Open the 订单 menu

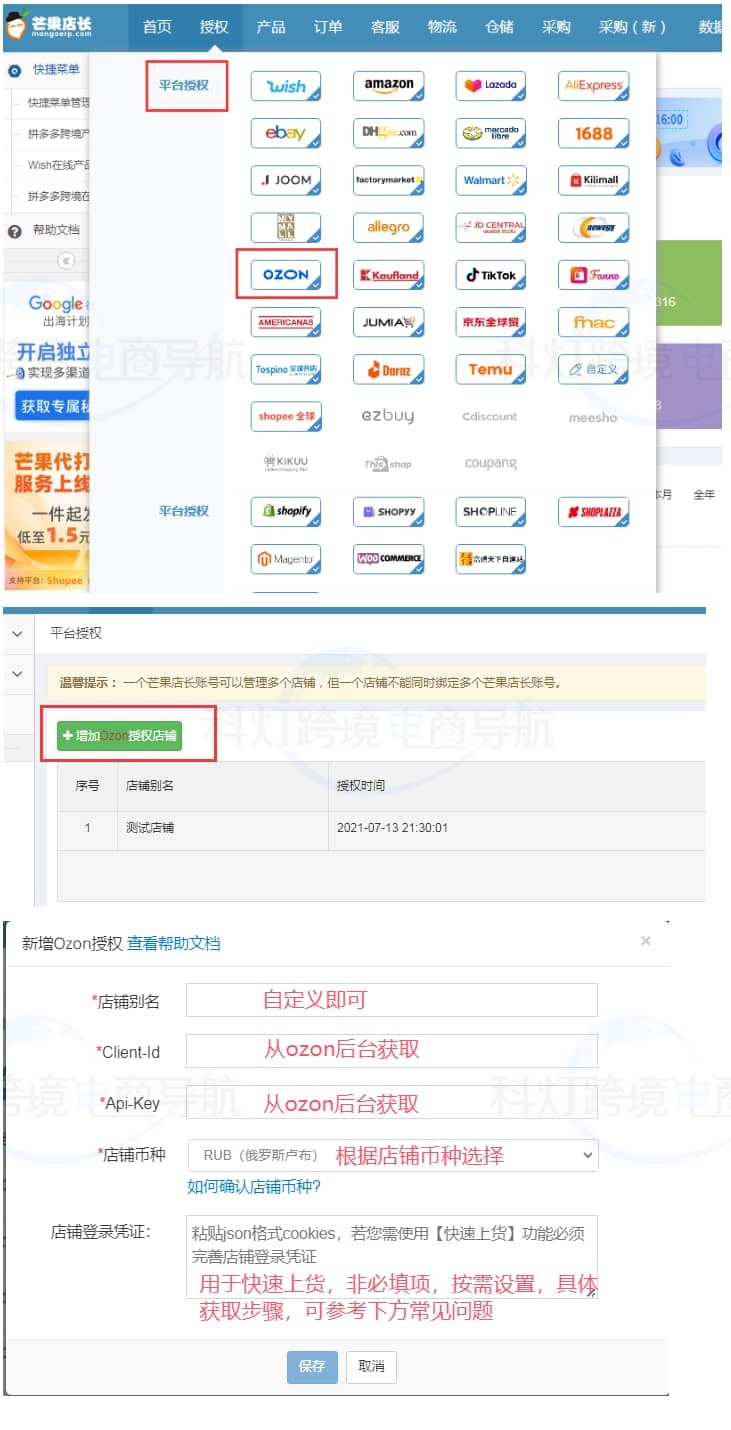tap(328, 27)
